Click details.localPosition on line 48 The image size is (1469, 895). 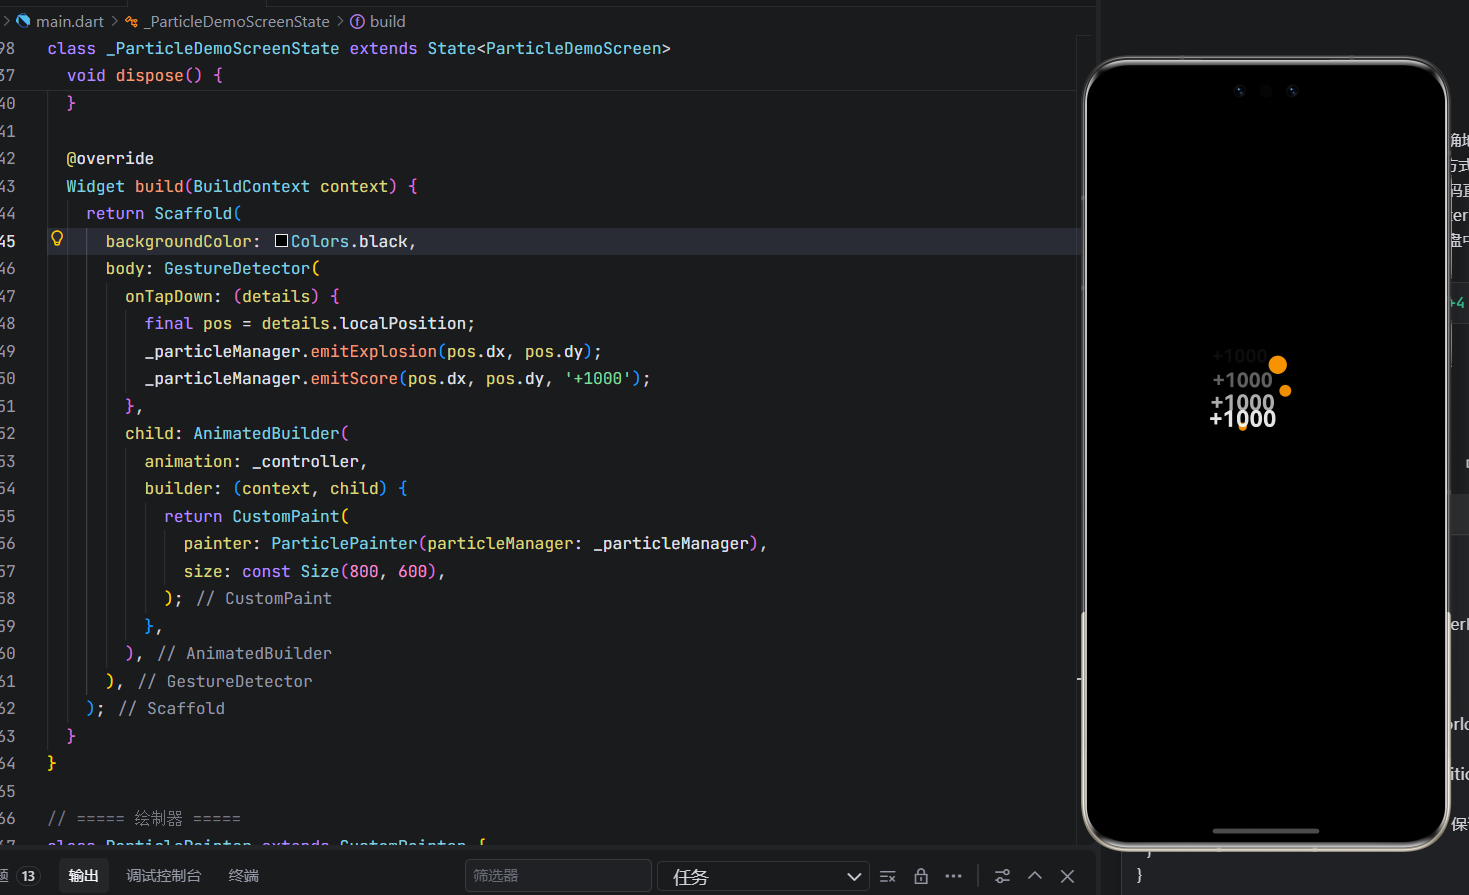point(364,323)
